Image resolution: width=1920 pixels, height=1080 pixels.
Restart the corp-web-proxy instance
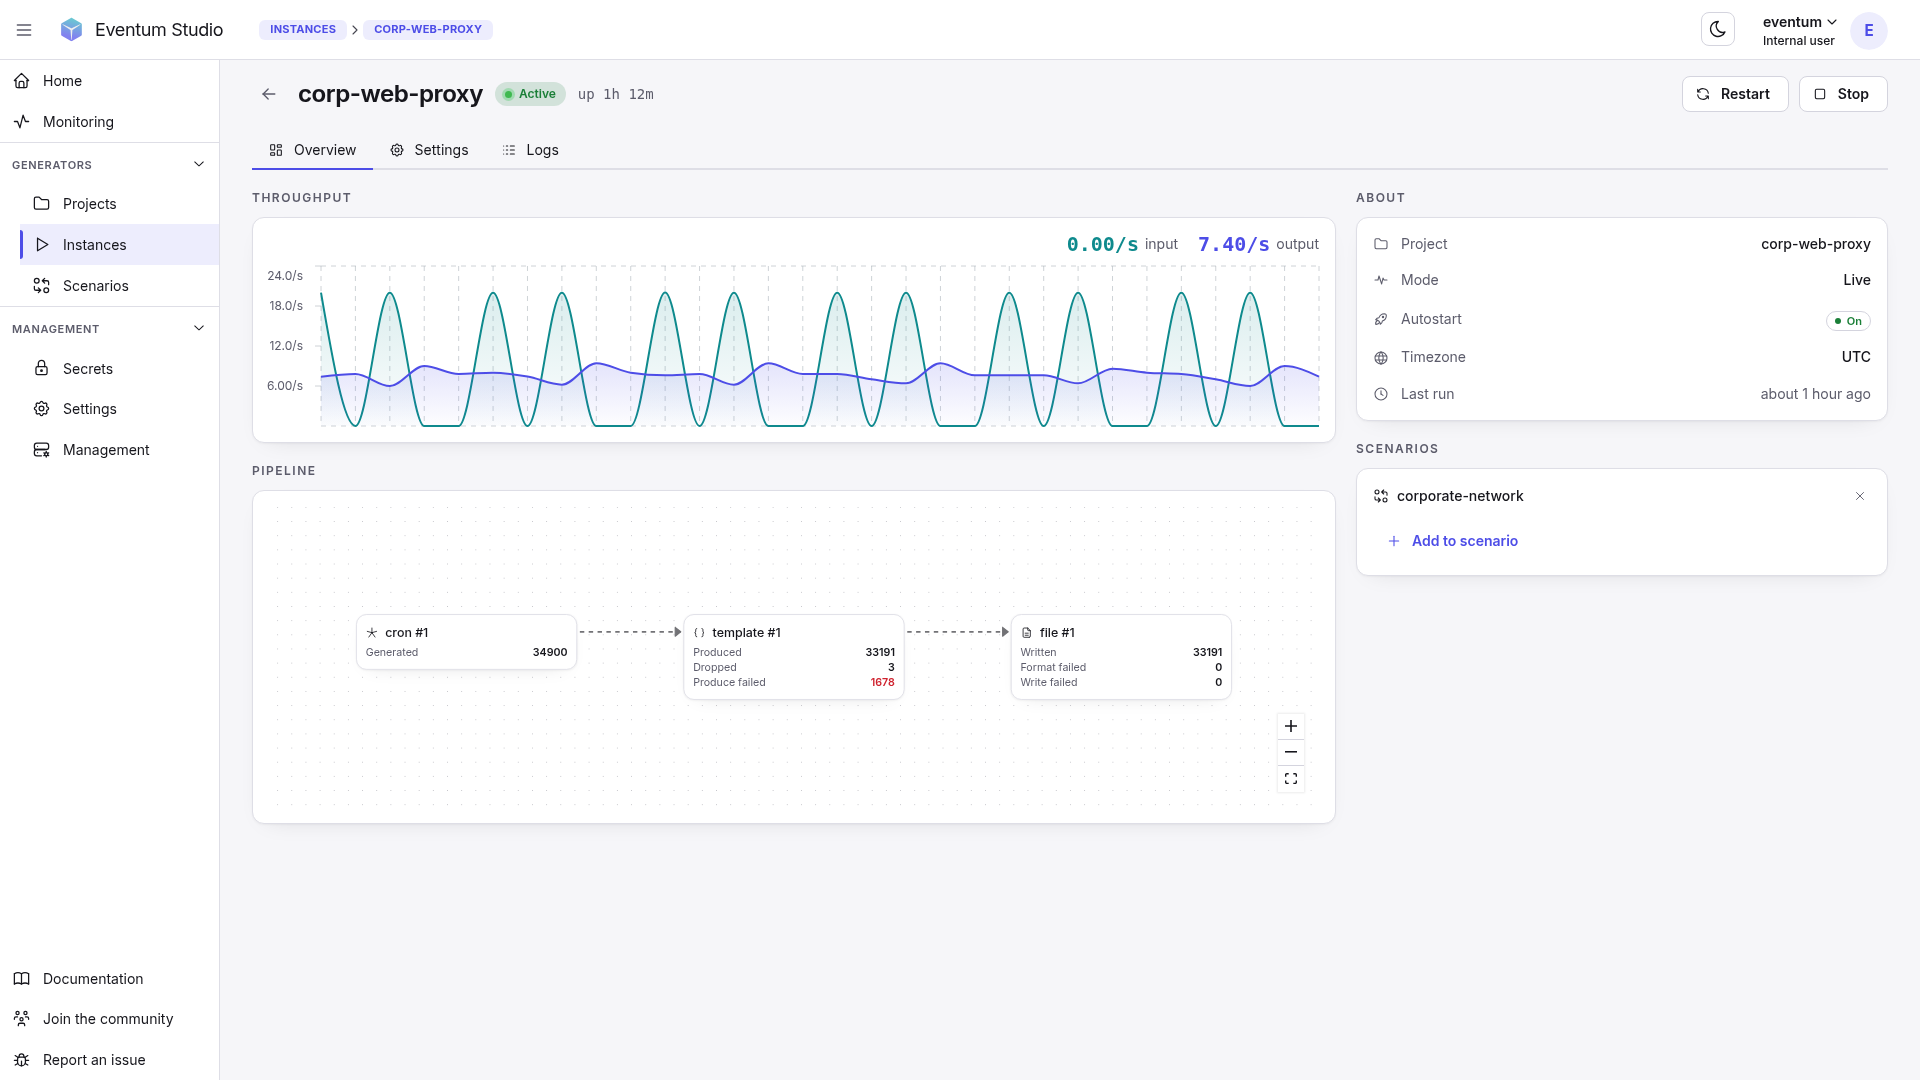coord(1735,94)
